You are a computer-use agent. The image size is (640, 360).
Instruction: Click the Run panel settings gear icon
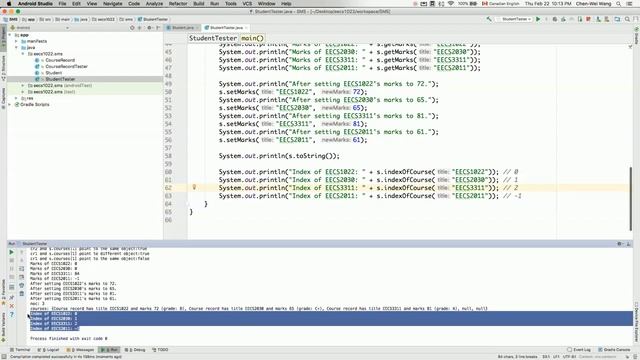[619, 244]
